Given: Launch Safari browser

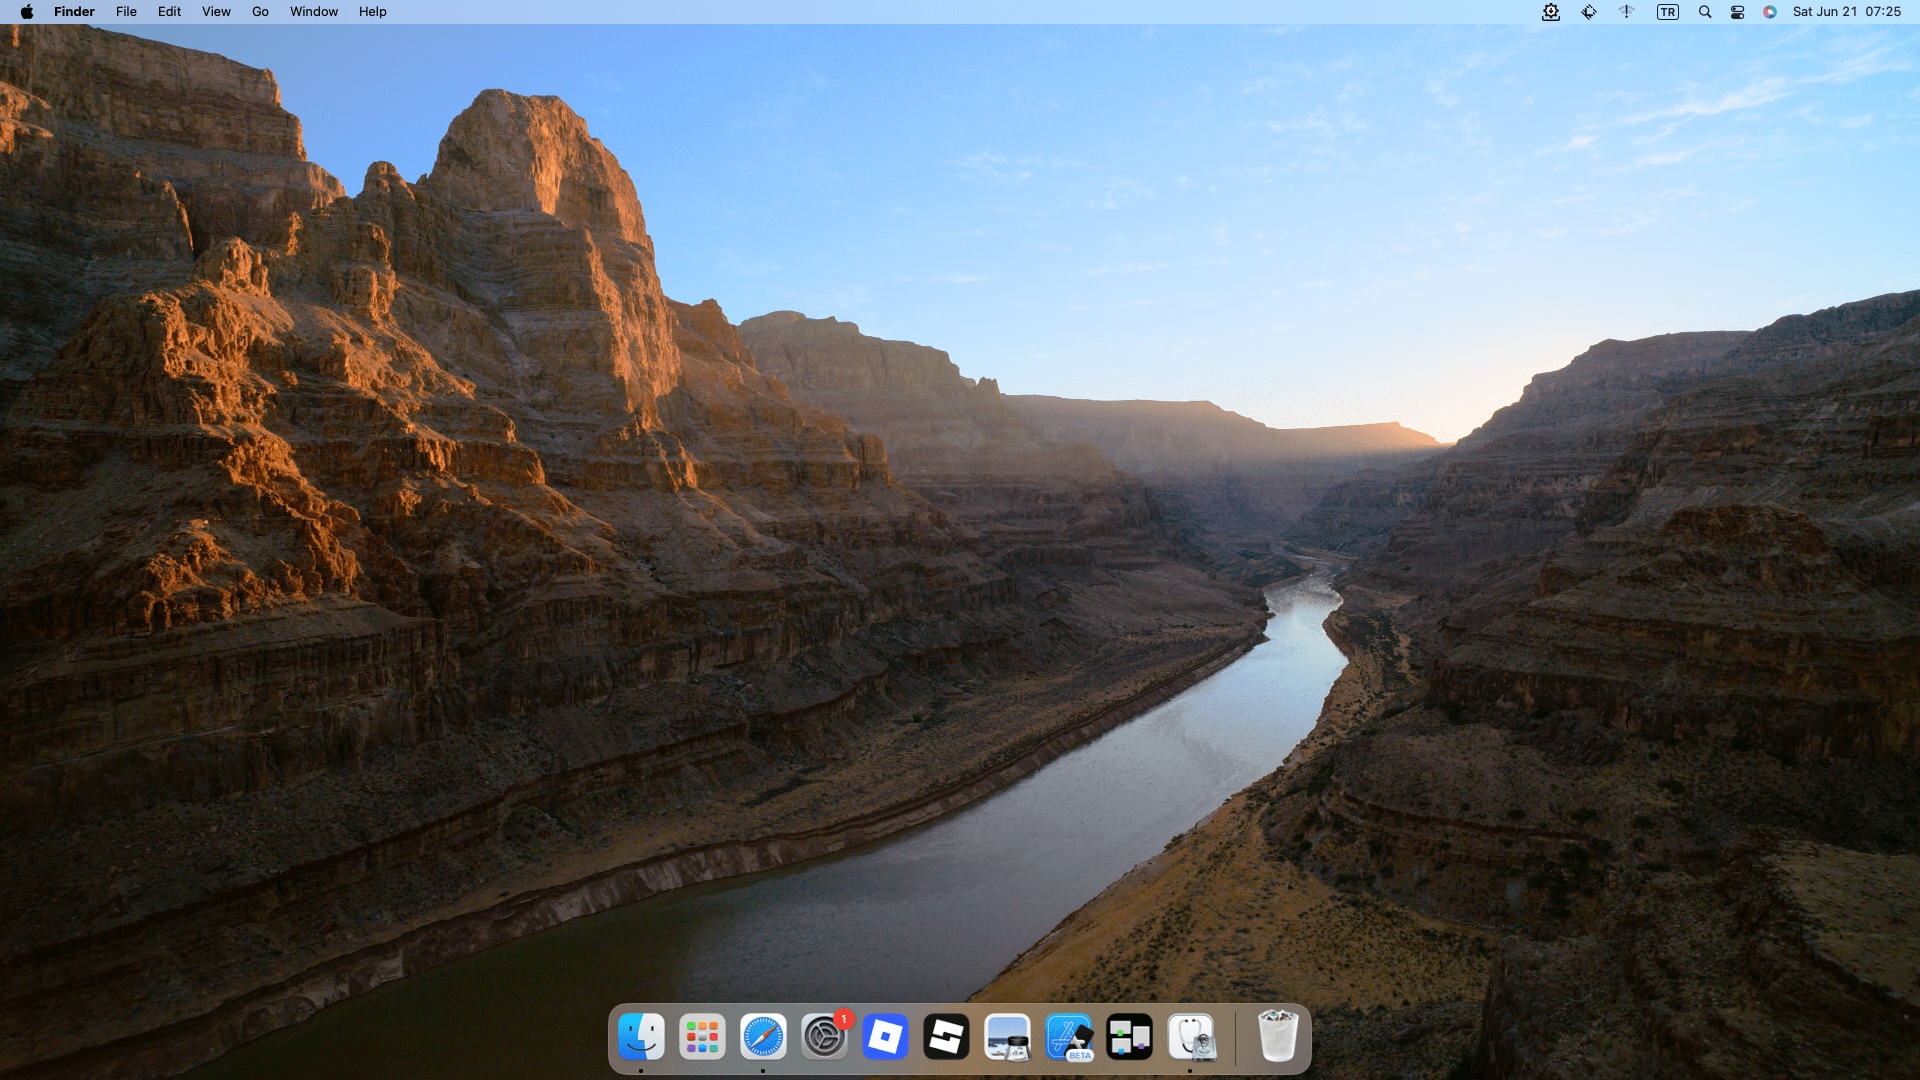Looking at the screenshot, I should (x=761, y=1039).
